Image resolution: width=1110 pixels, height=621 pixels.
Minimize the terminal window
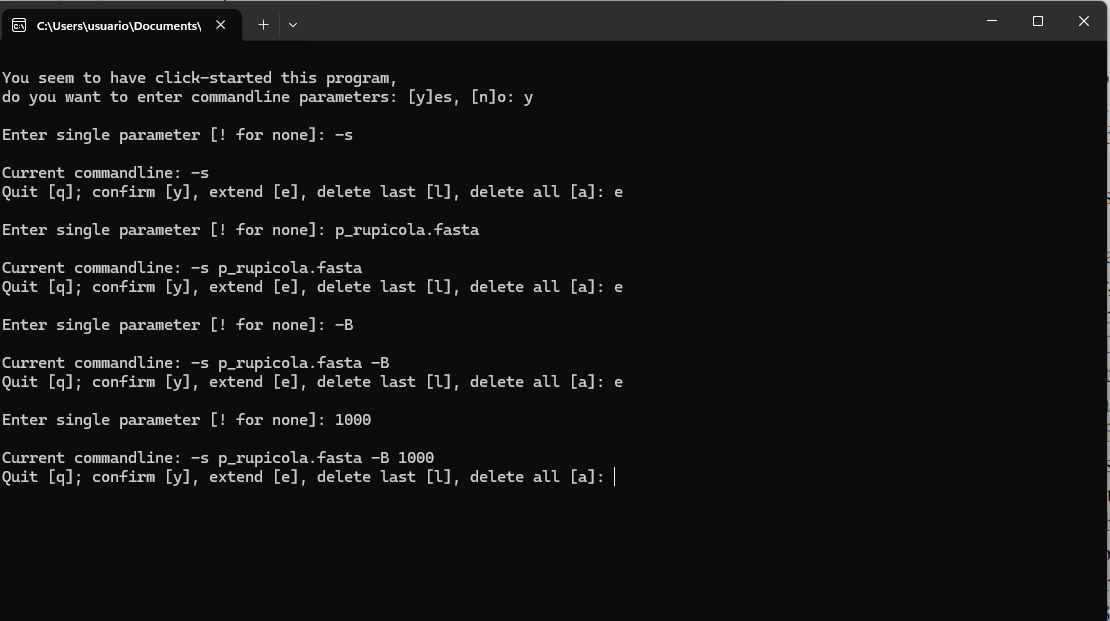[x=992, y=21]
